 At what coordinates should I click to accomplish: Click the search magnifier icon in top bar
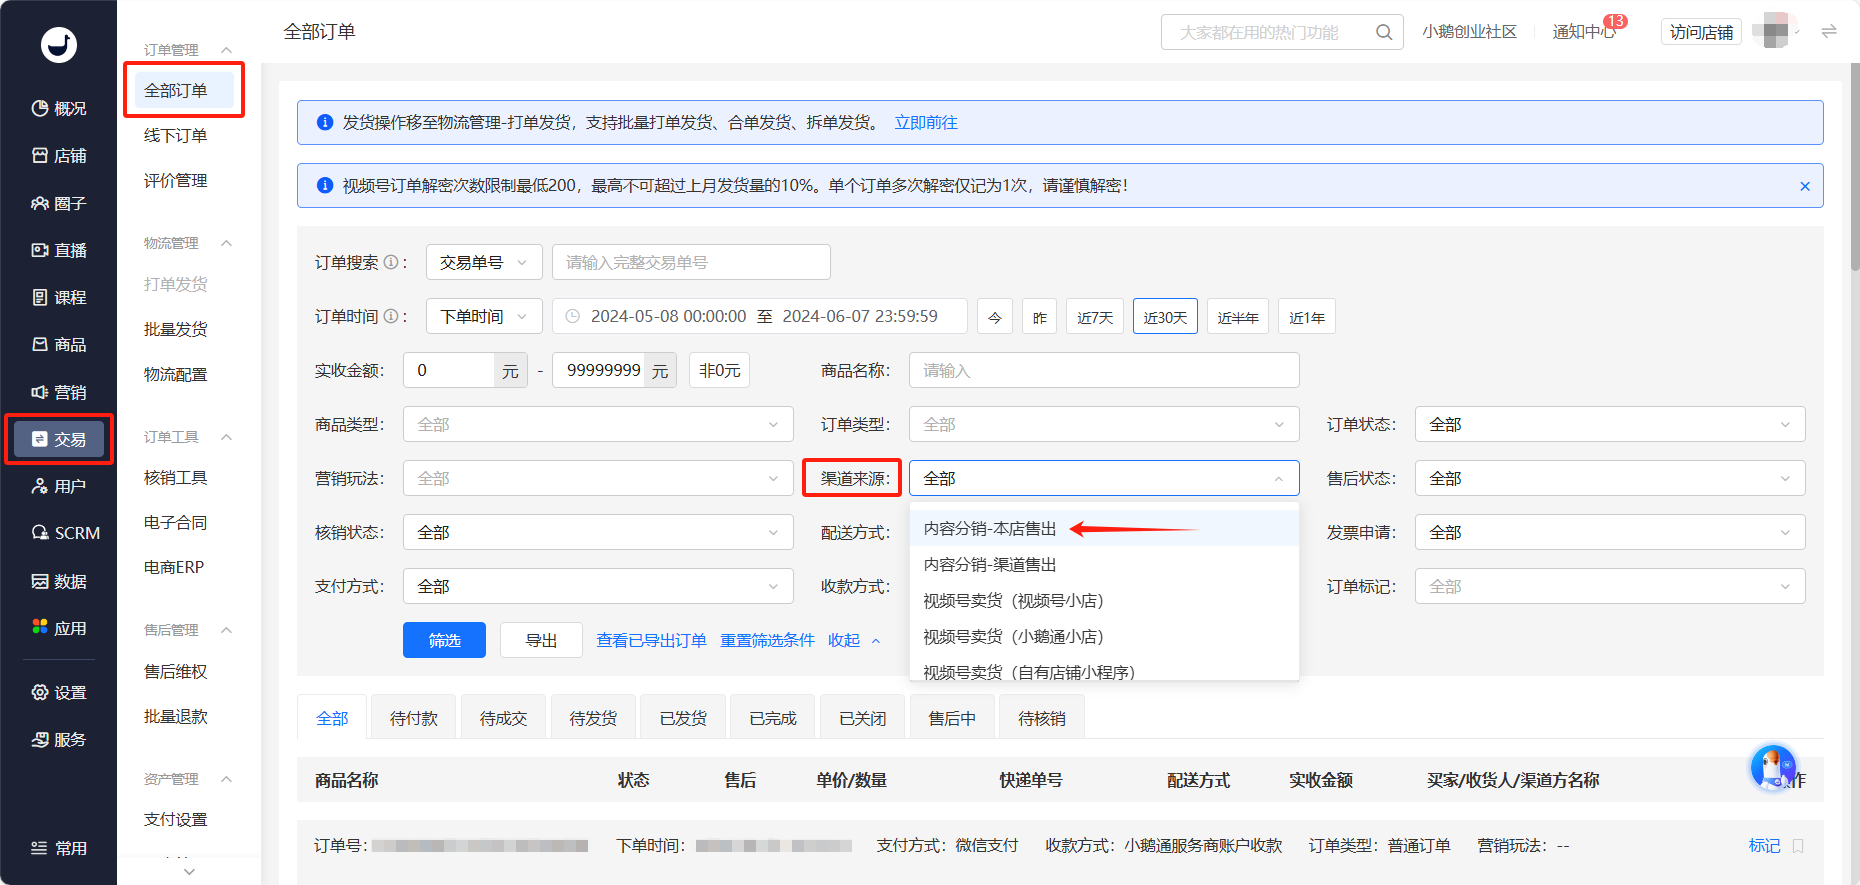(x=1384, y=32)
